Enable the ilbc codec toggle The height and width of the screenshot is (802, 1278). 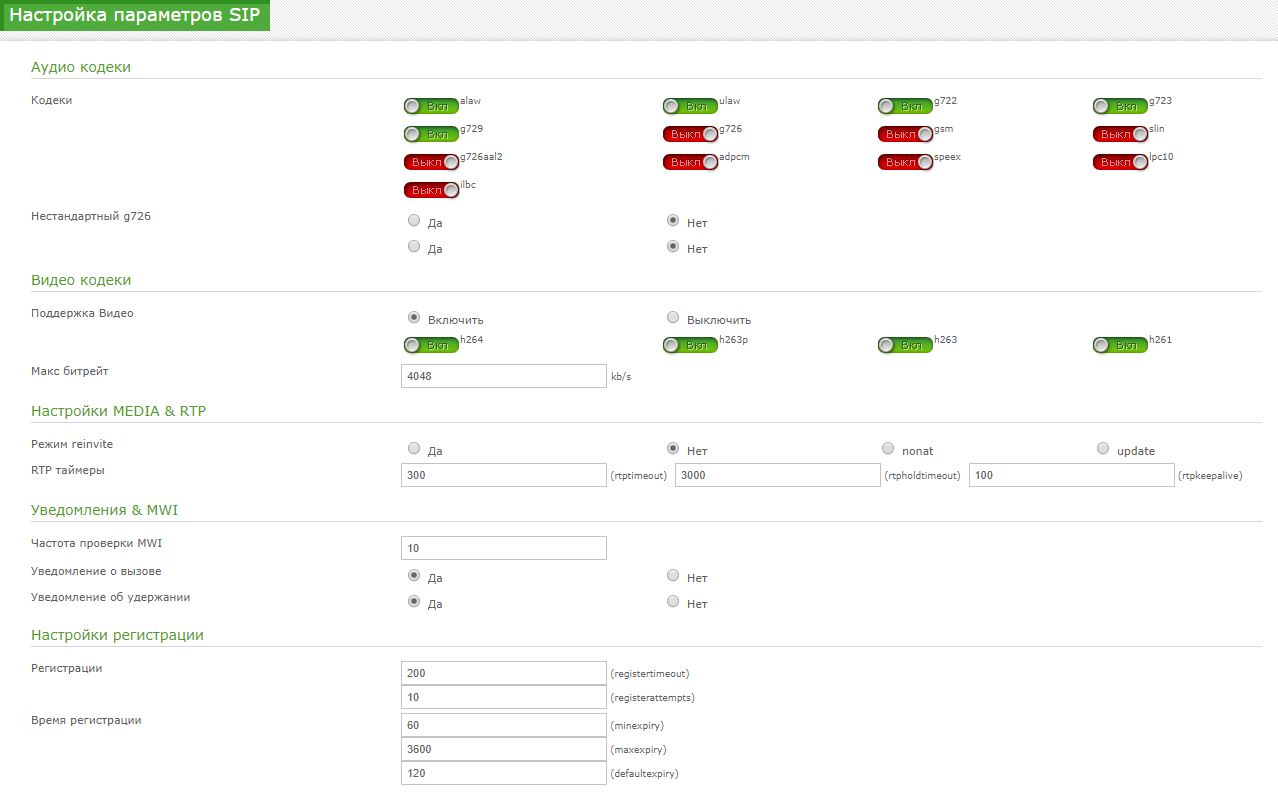[x=431, y=190]
